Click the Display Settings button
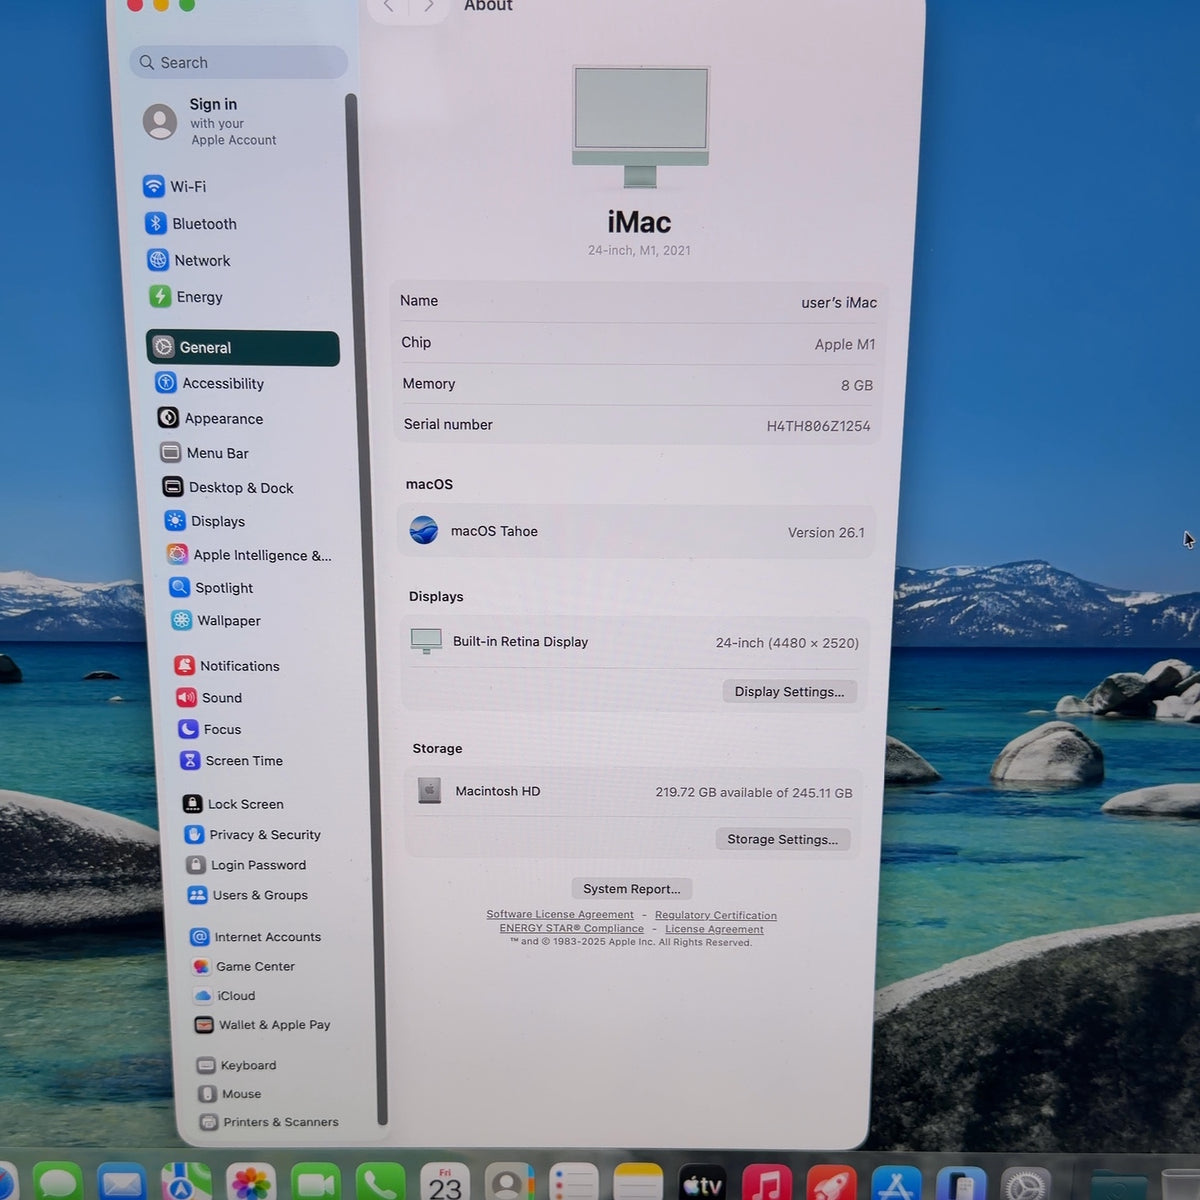Screen dimensions: 1200x1200 pyautogui.click(x=789, y=692)
